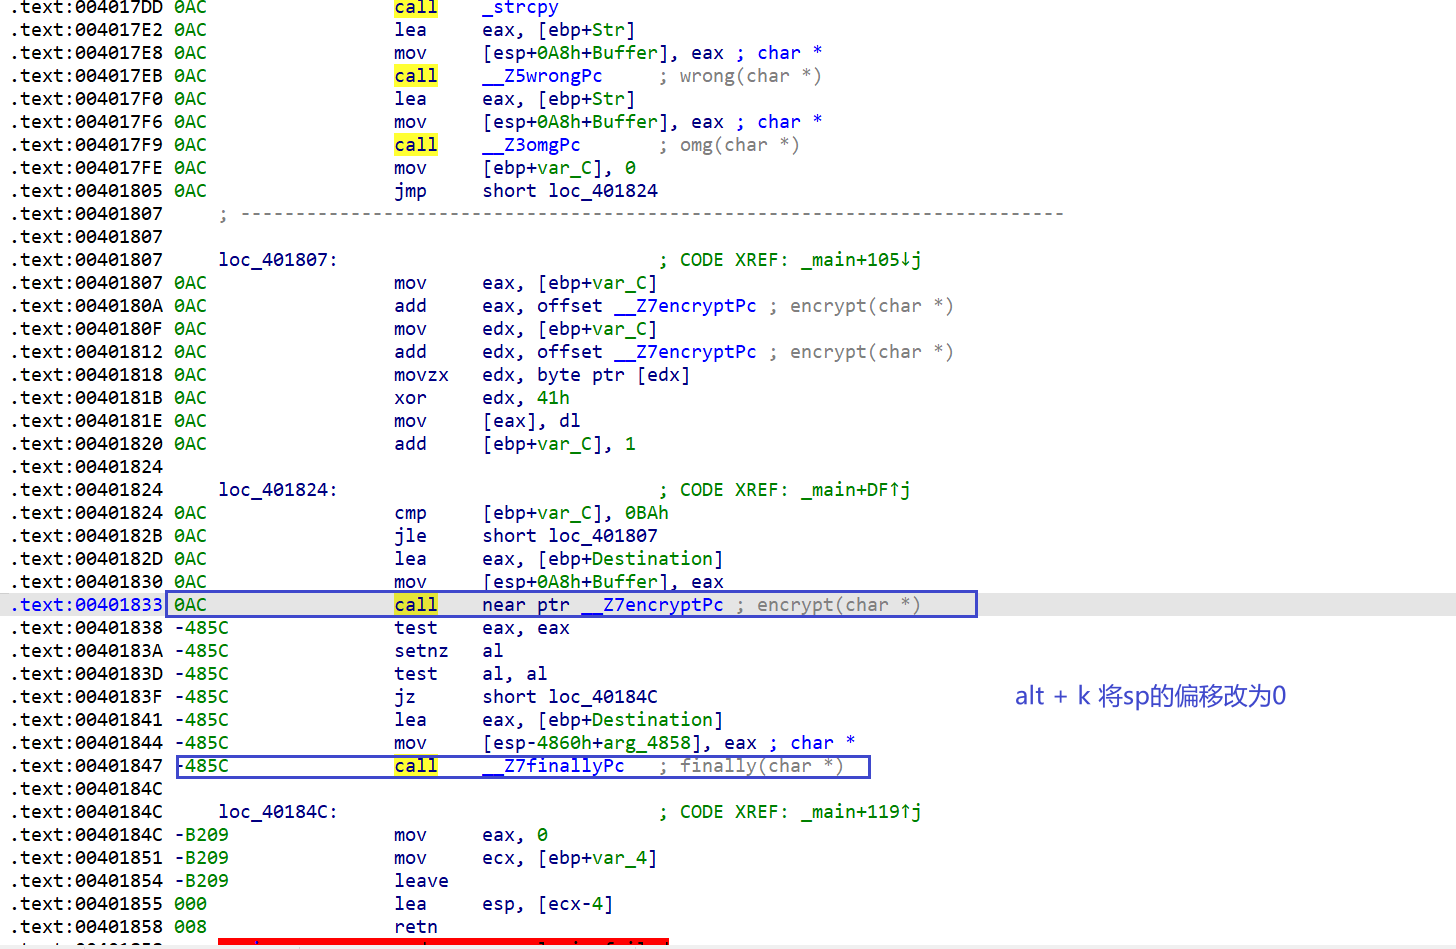Follow the CODE XREF _main+119 reference
1456x949 pixels.
point(860,812)
